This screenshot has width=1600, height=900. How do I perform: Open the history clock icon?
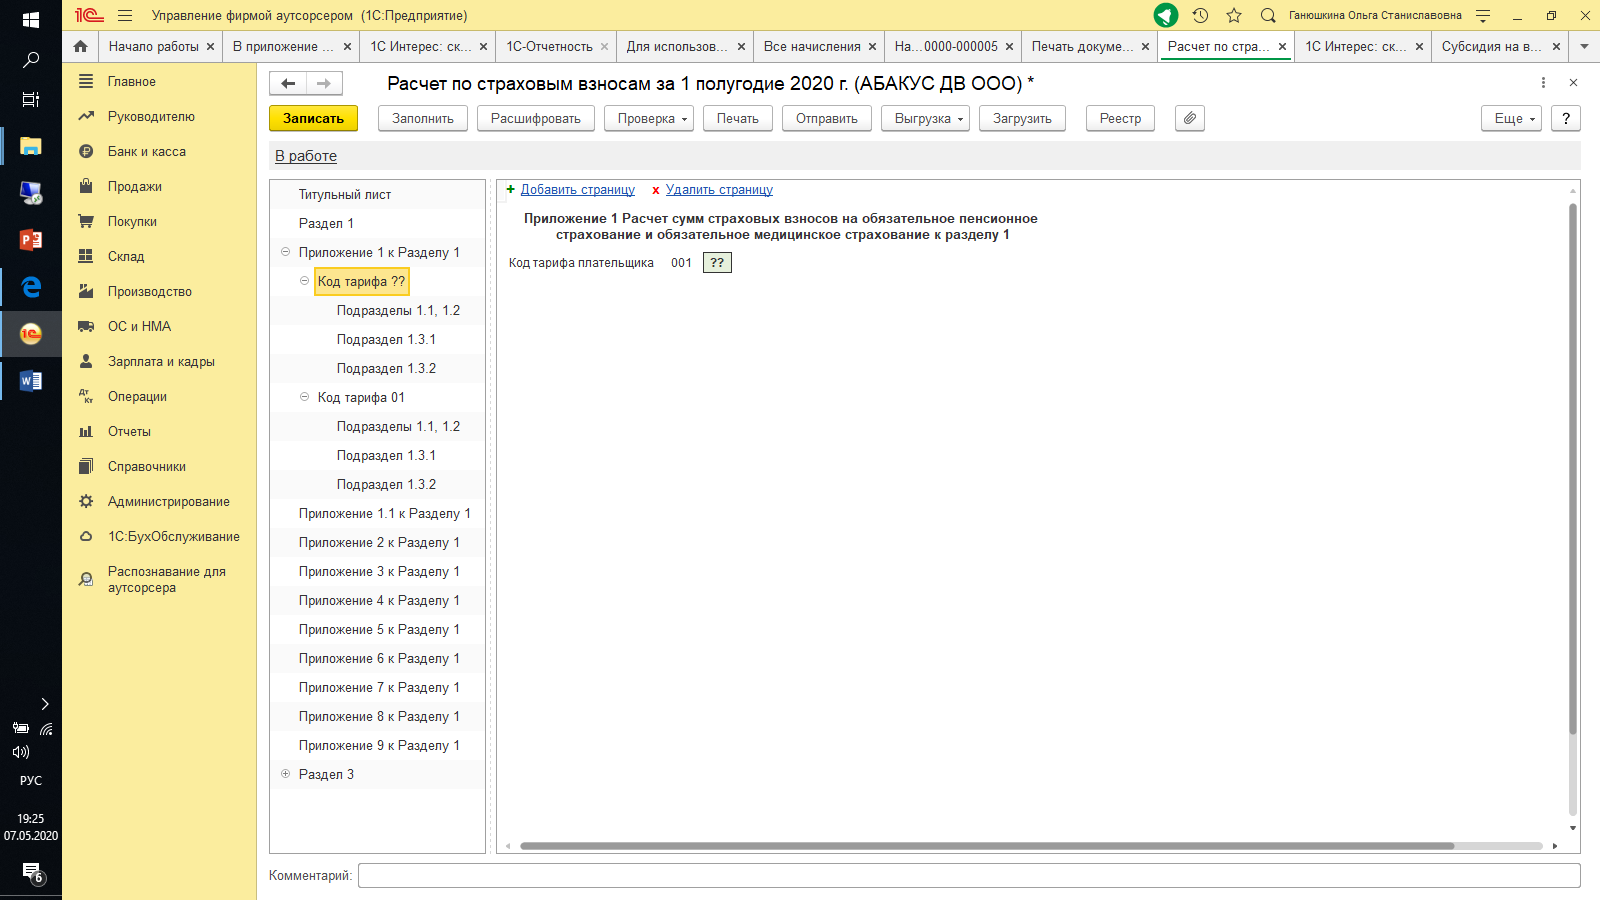[x=1200, y=15]
